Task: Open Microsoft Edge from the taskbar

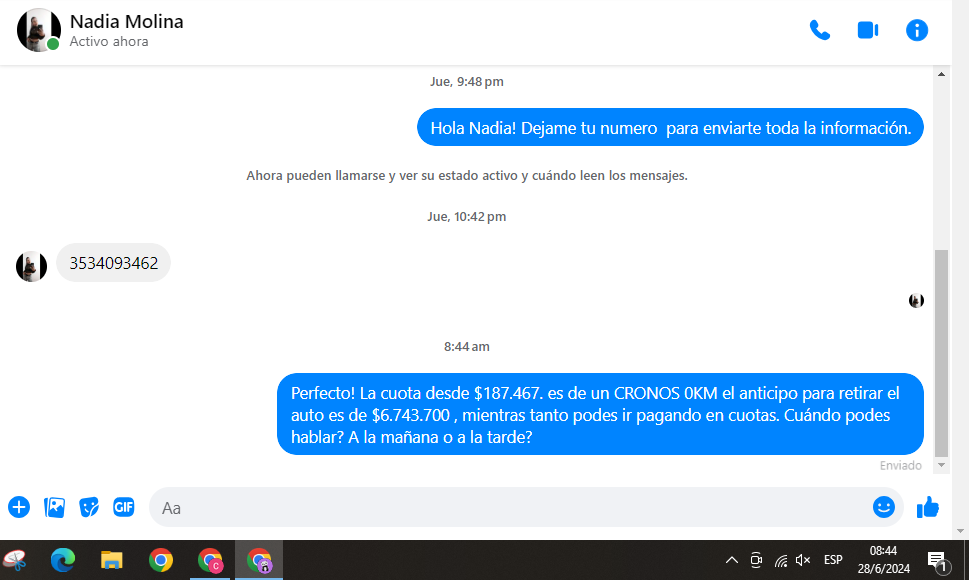Action: click(x=62, y=560)
